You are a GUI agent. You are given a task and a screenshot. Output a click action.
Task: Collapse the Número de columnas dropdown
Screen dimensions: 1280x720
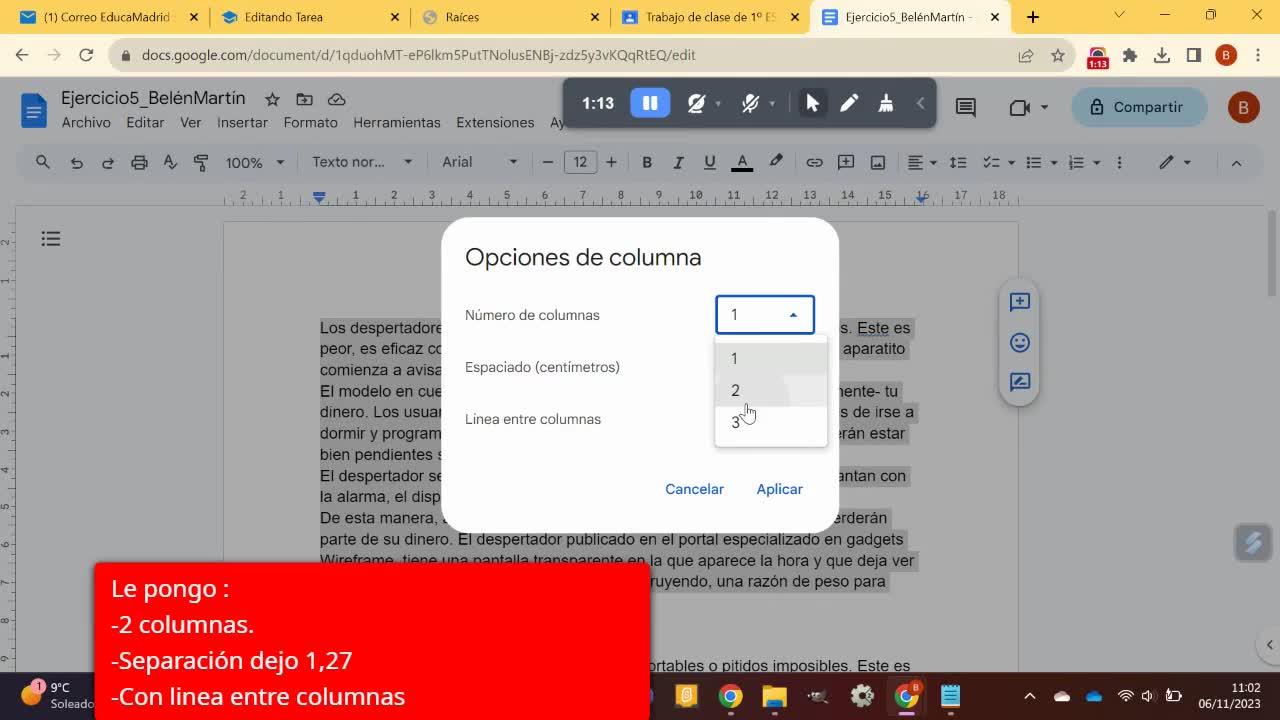[765, 315]
